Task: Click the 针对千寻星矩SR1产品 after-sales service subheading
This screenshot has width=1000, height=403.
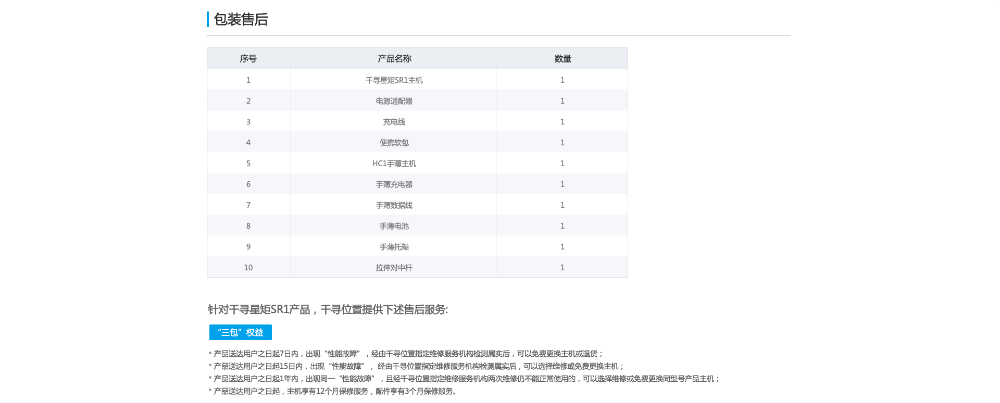Action: tap(328, 309)
